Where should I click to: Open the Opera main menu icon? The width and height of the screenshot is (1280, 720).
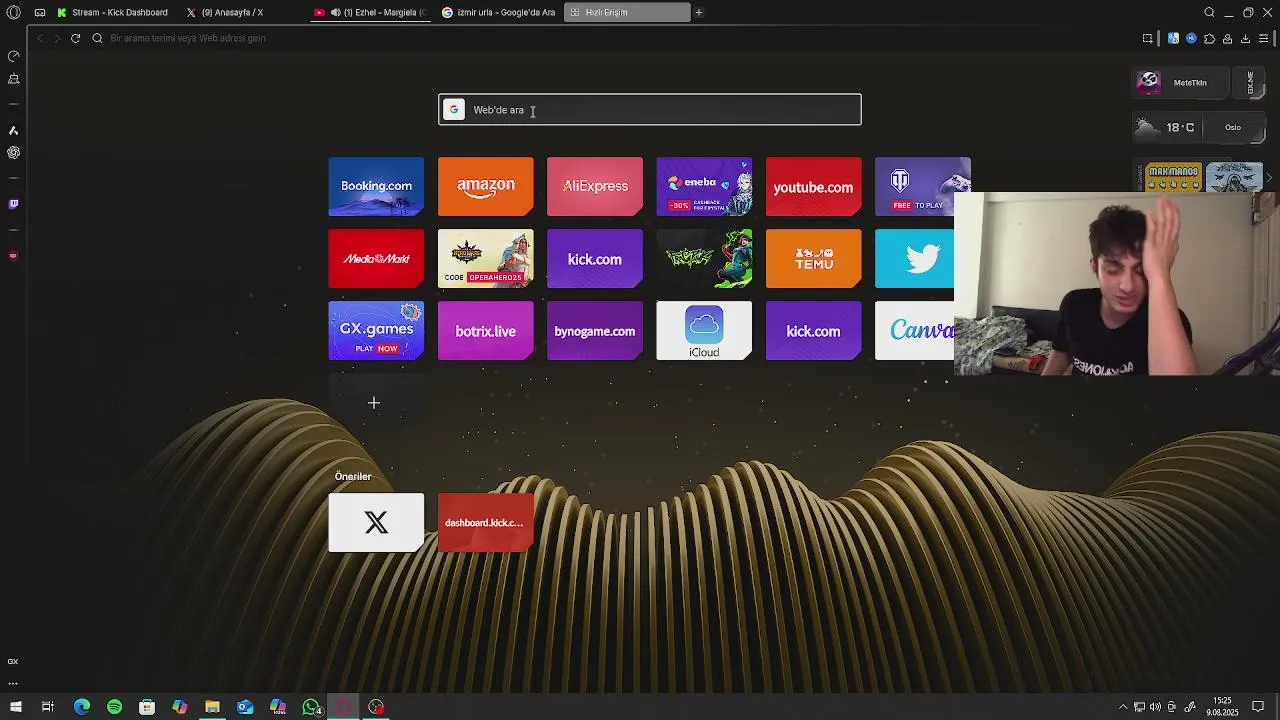coord(14,12)
